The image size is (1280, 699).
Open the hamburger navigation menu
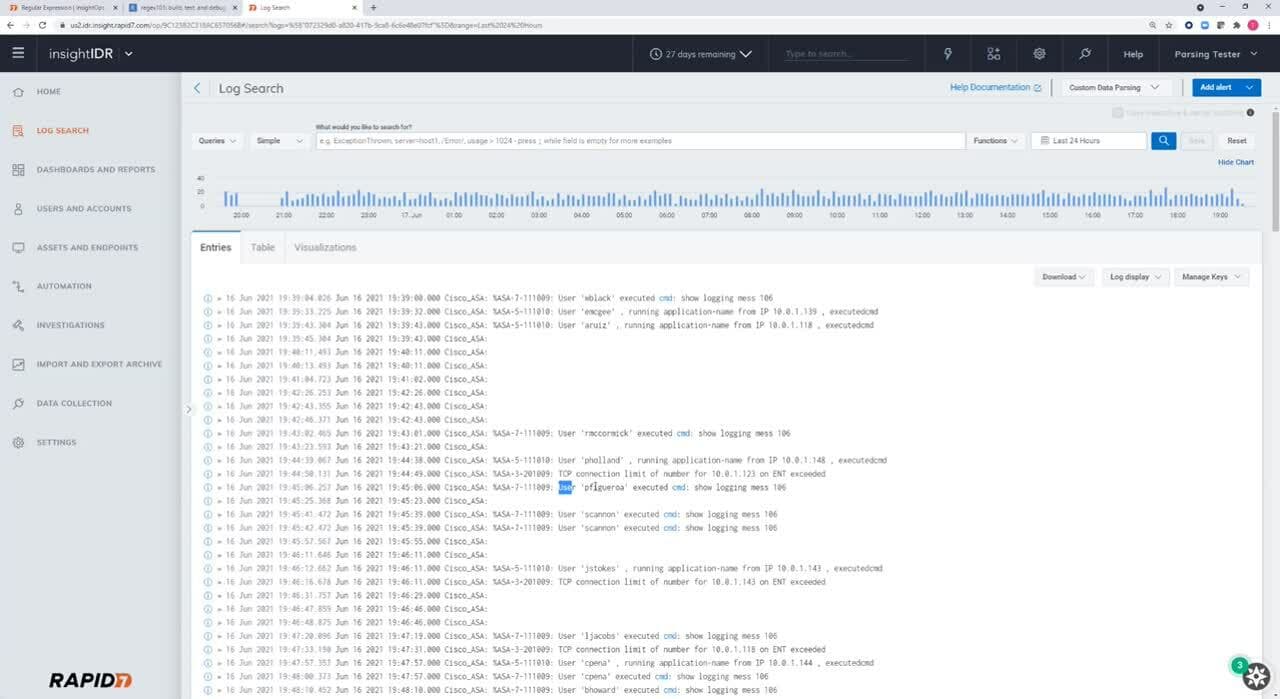(x=18, y=53)
